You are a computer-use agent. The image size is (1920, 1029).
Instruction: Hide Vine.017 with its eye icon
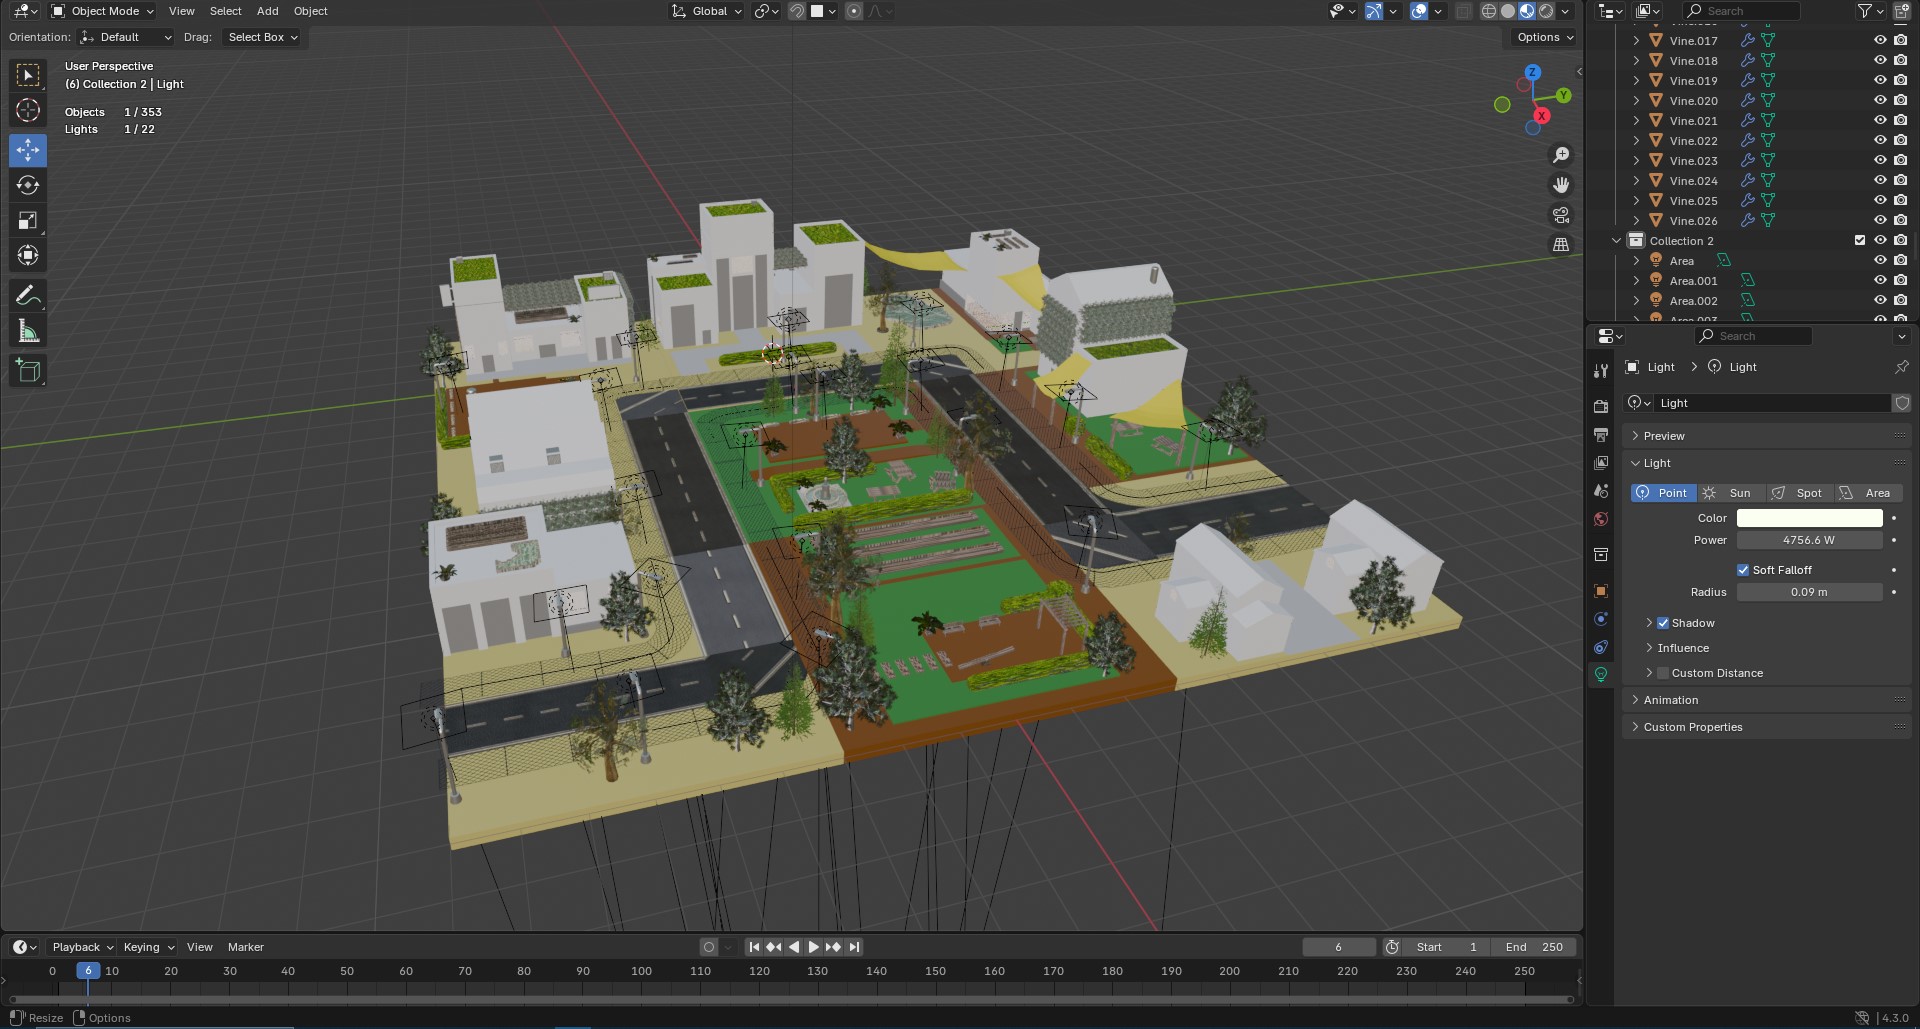1879,41
